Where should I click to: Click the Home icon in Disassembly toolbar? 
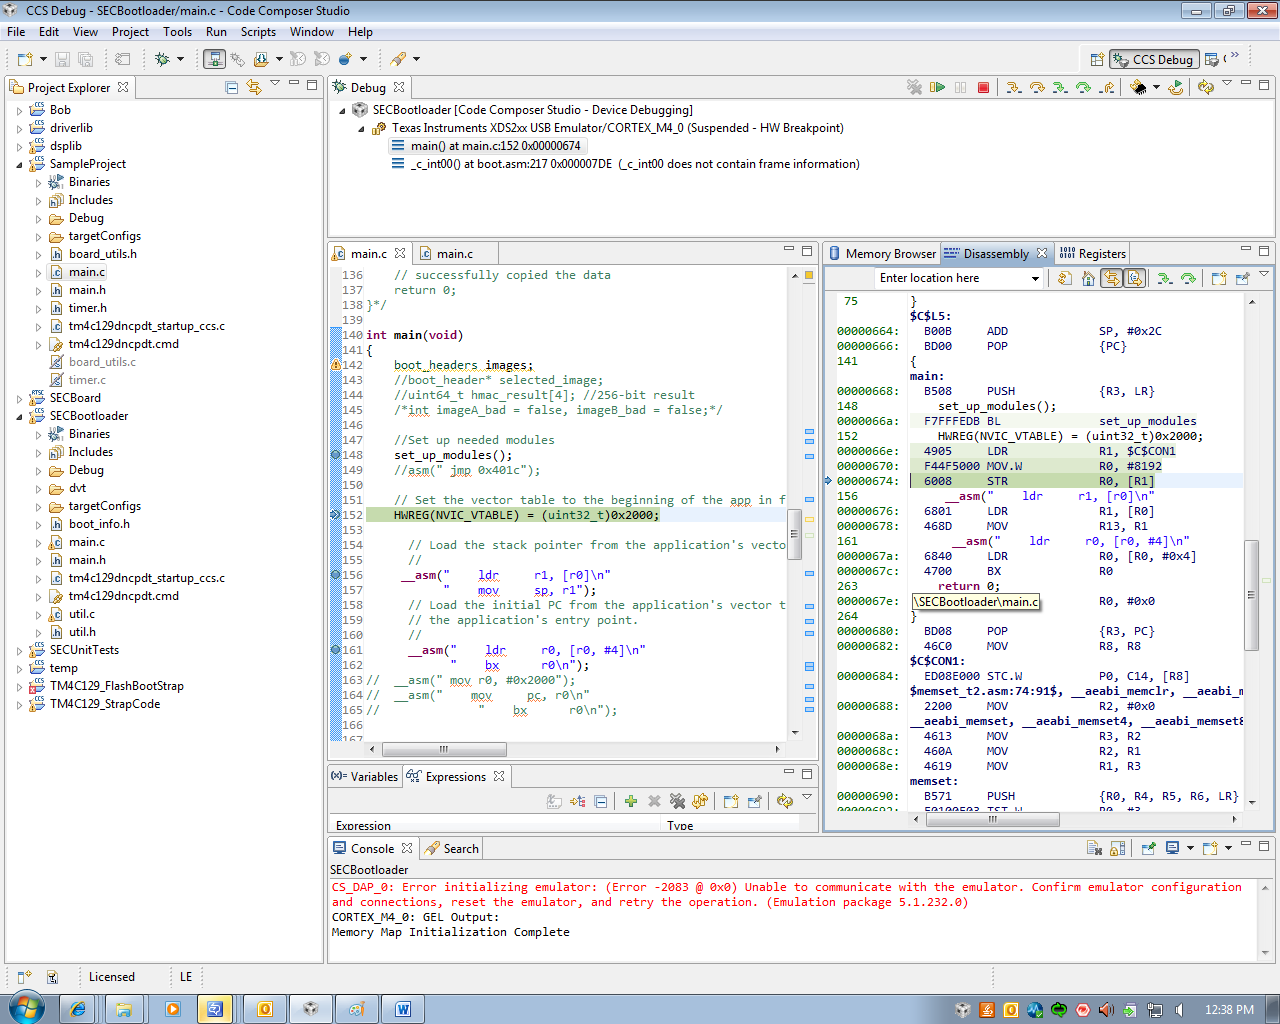pos(1089,278)
